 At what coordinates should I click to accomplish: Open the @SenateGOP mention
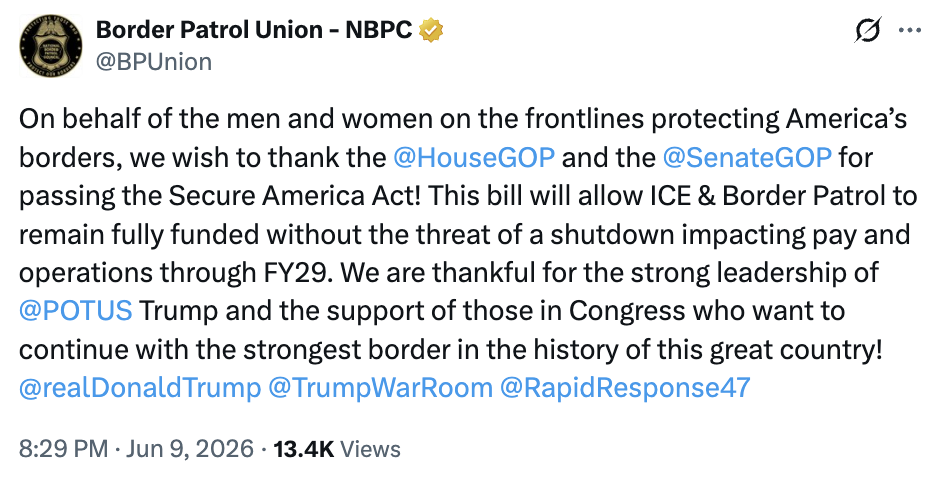pyautogui.click(x=747, y=157)
